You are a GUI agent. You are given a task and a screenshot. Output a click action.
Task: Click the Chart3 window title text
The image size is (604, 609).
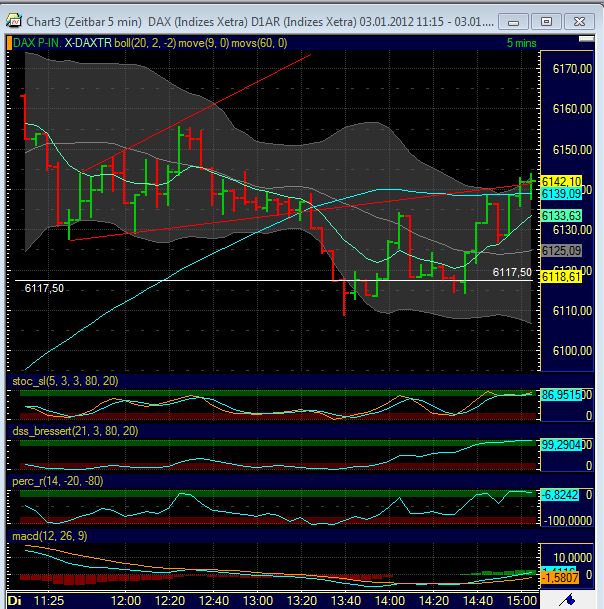coord(259,21)
